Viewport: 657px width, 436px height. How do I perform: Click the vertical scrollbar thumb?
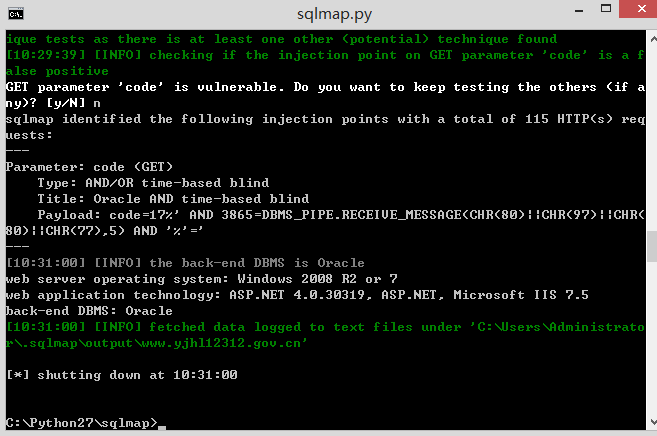(652, 246)
